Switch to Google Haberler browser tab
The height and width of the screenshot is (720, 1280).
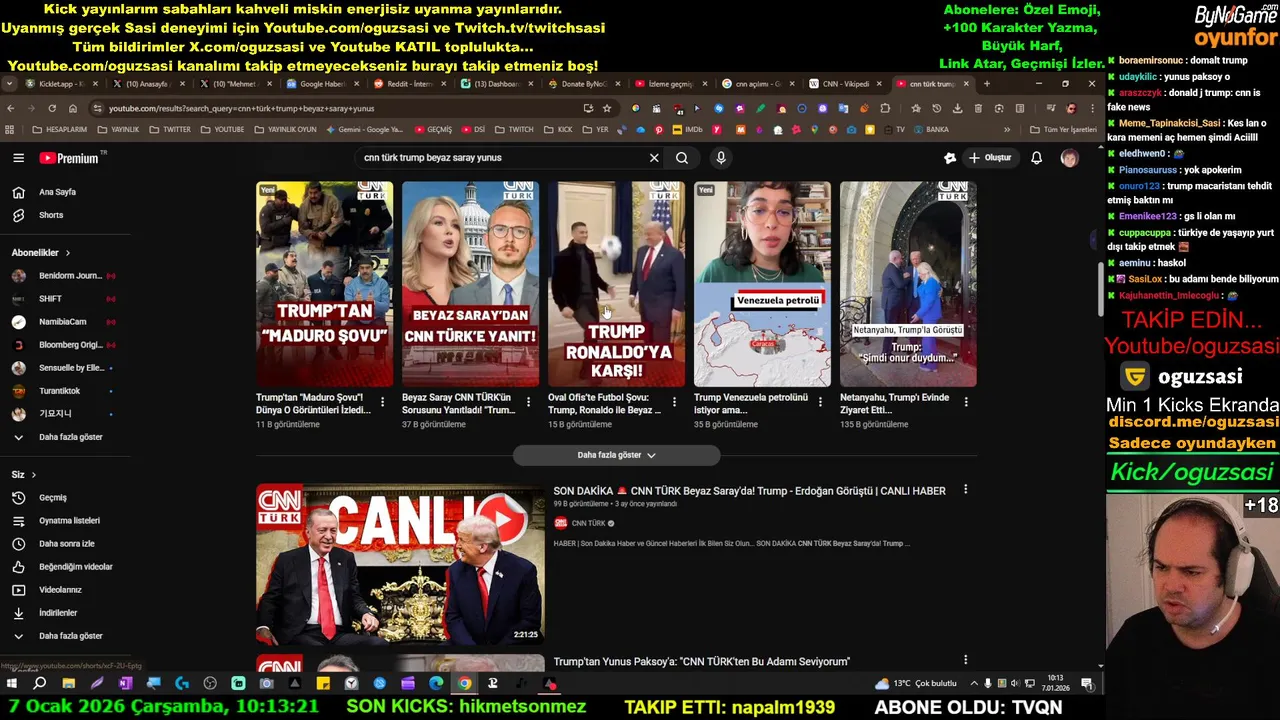pyautogui.click(x=321, y=84)
